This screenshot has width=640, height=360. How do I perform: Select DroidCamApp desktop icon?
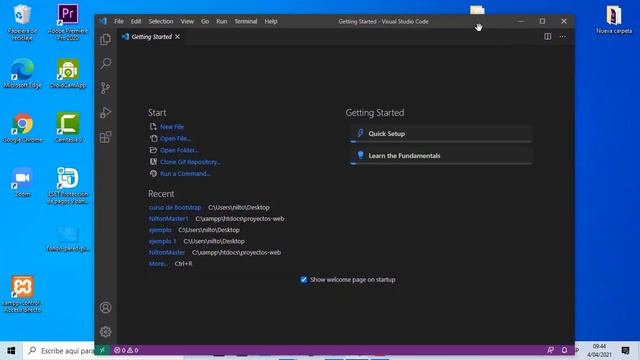68,73
